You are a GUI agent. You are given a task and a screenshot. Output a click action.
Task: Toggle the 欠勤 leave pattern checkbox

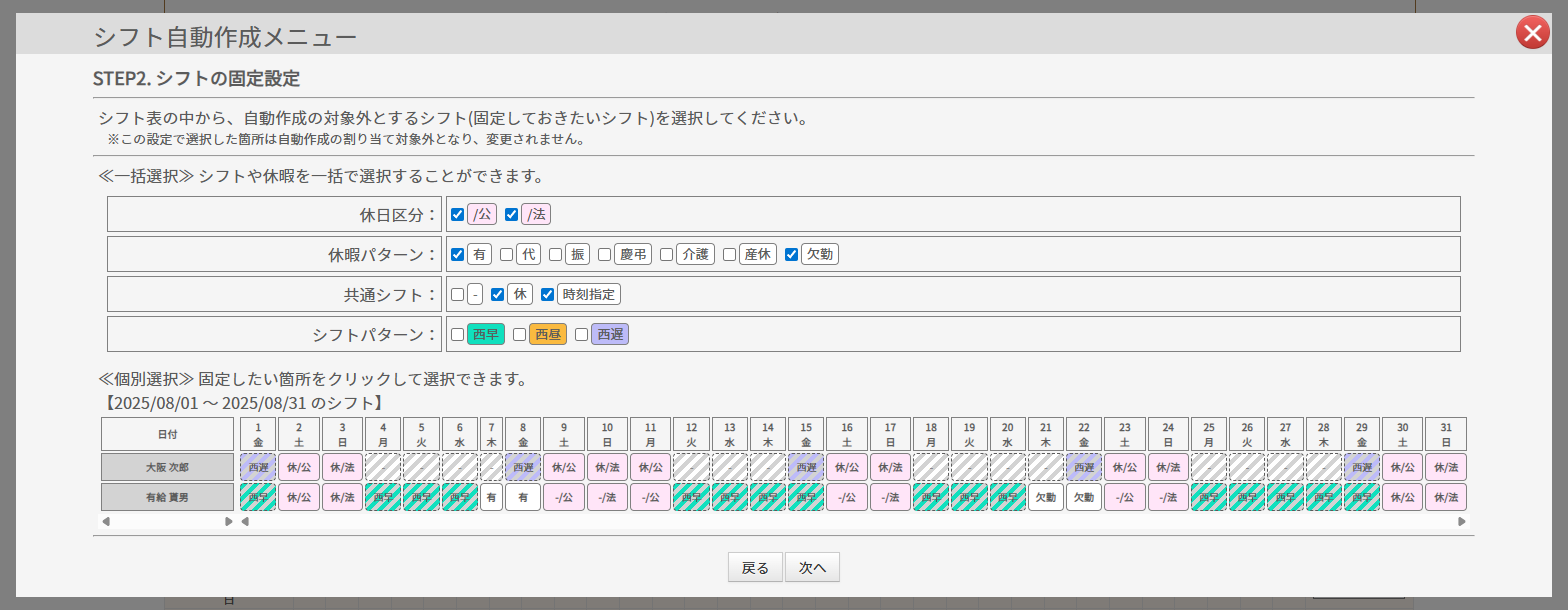tap(791, 254)
